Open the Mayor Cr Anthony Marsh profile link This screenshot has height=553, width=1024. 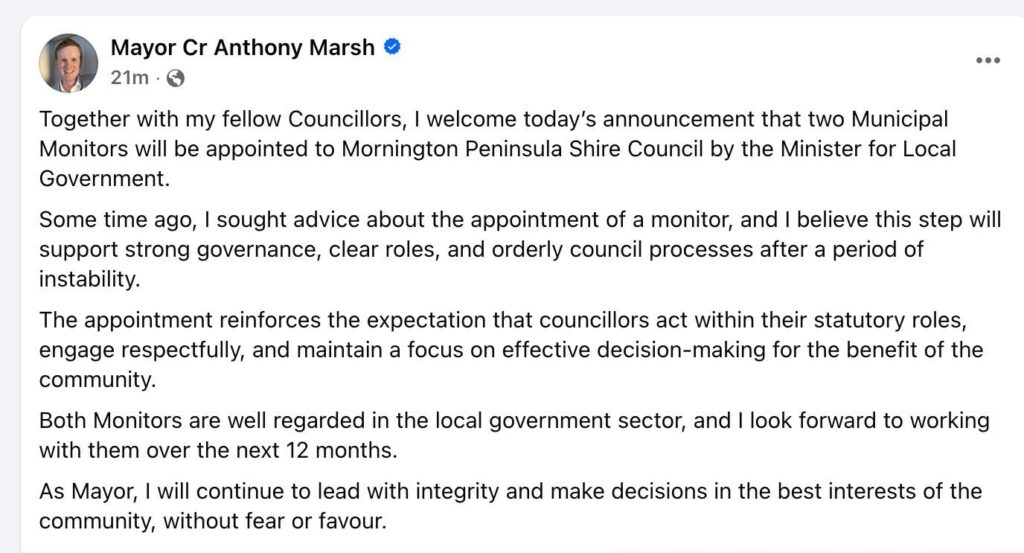[x=242, y=47]
